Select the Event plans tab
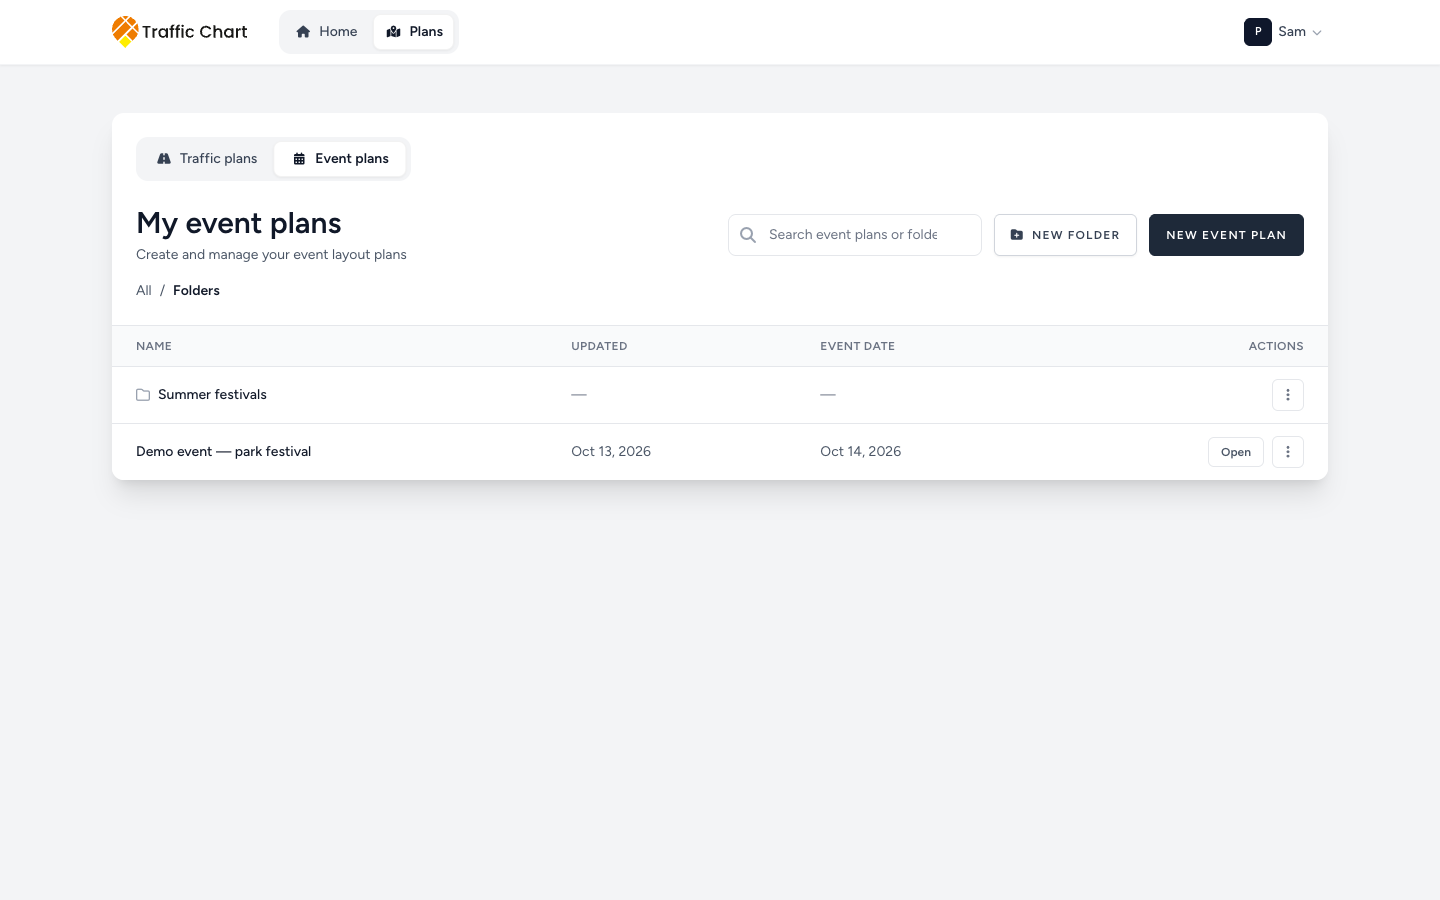Viewport: 1440px width, 900px height. [340, 159]
